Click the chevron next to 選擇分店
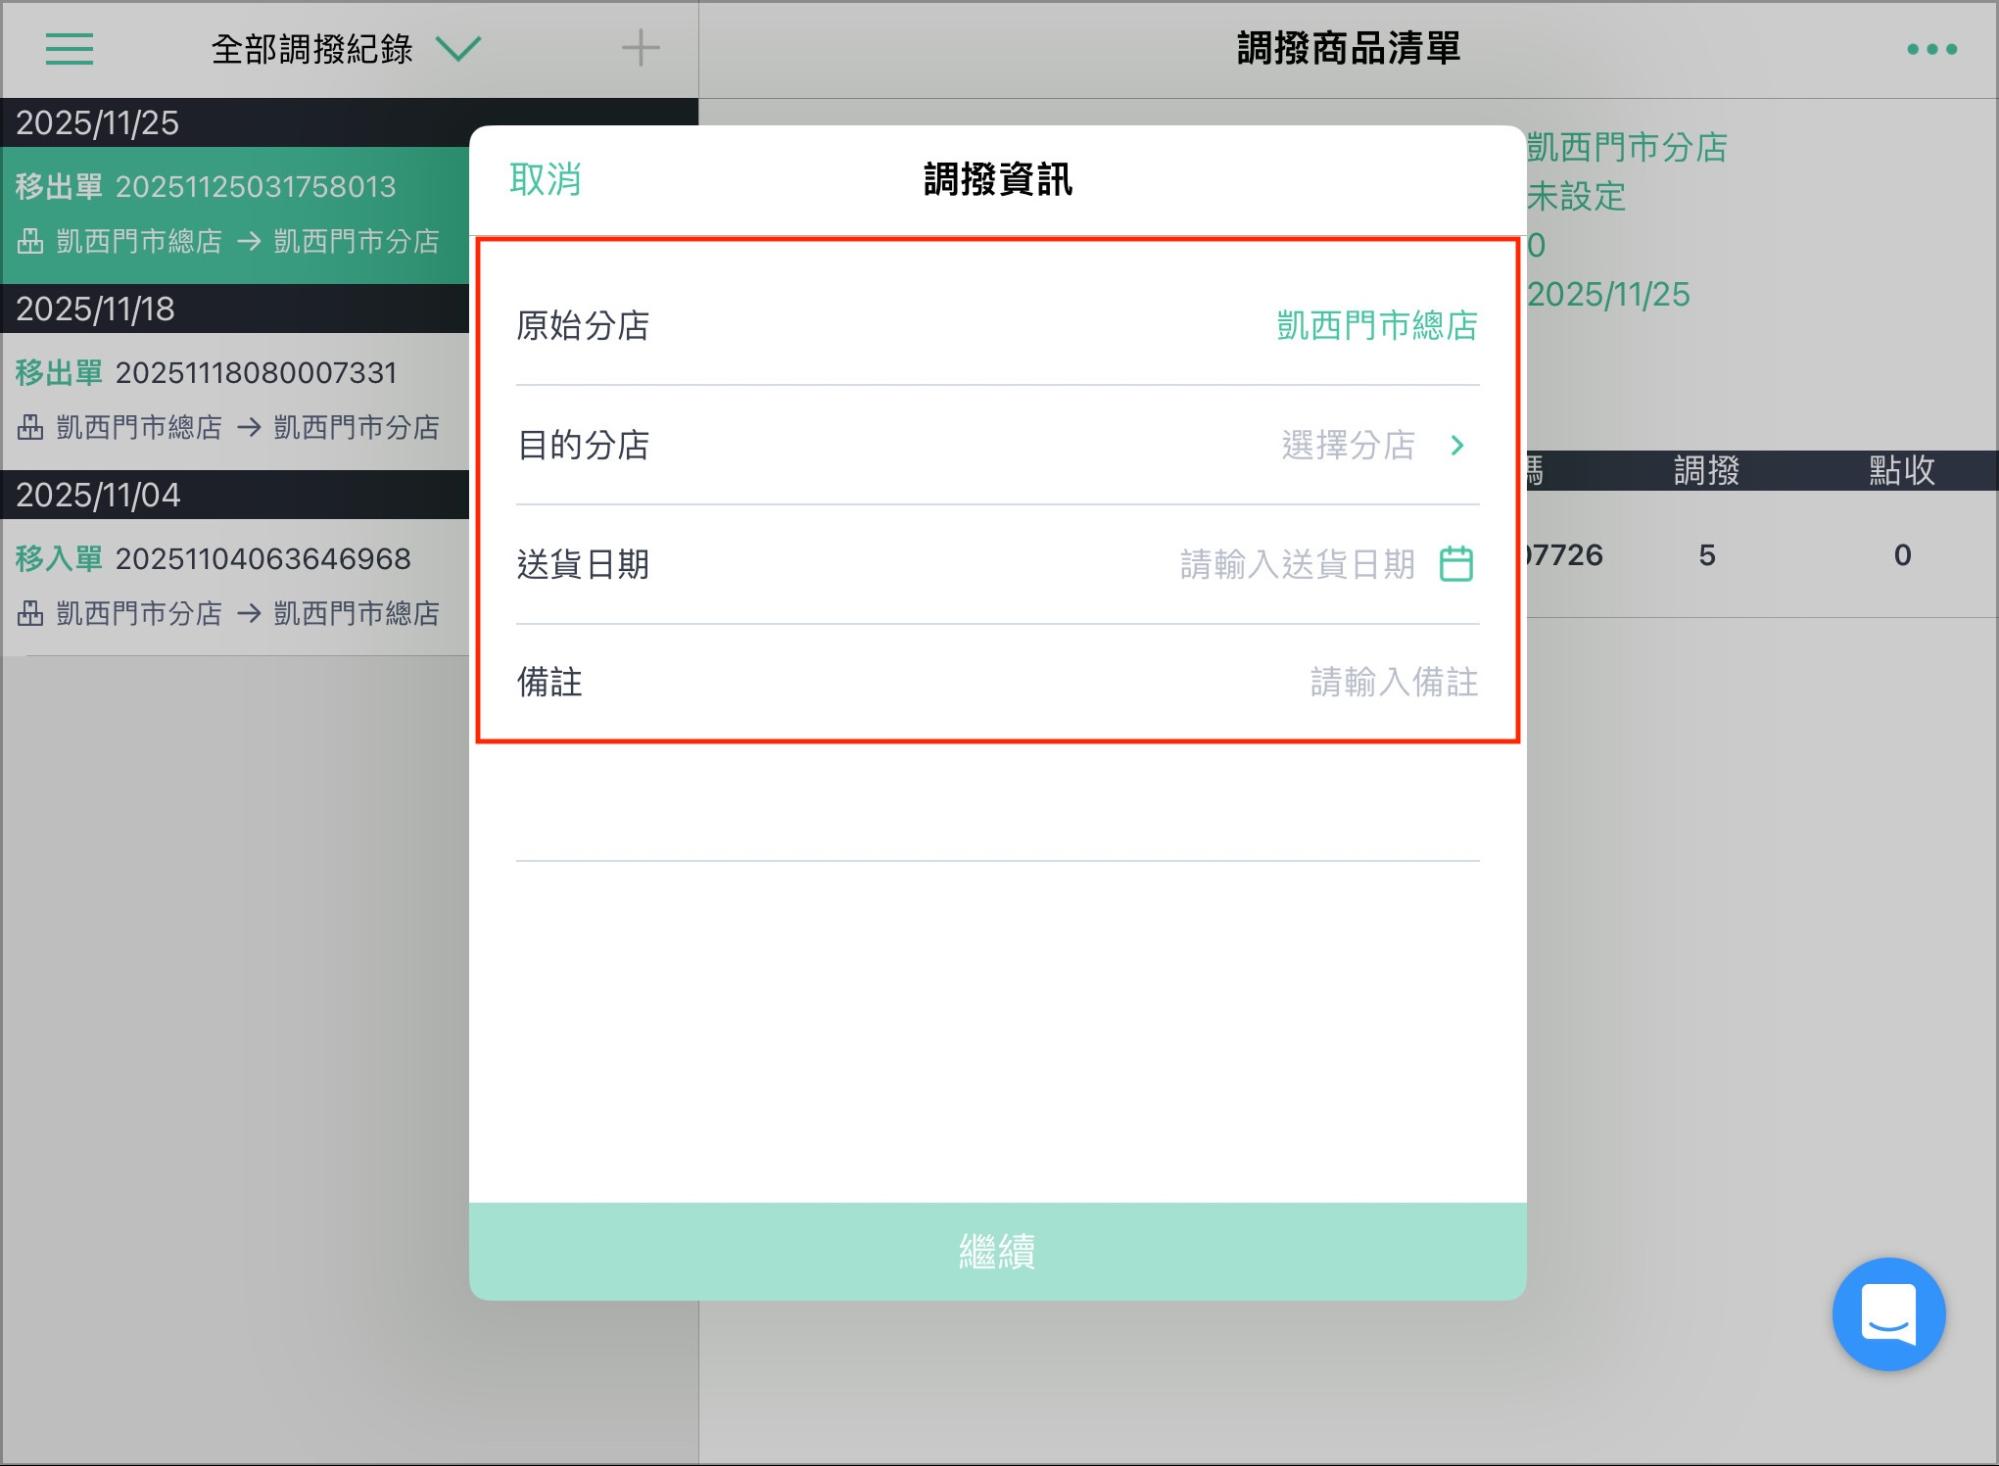 point(1457,445)
